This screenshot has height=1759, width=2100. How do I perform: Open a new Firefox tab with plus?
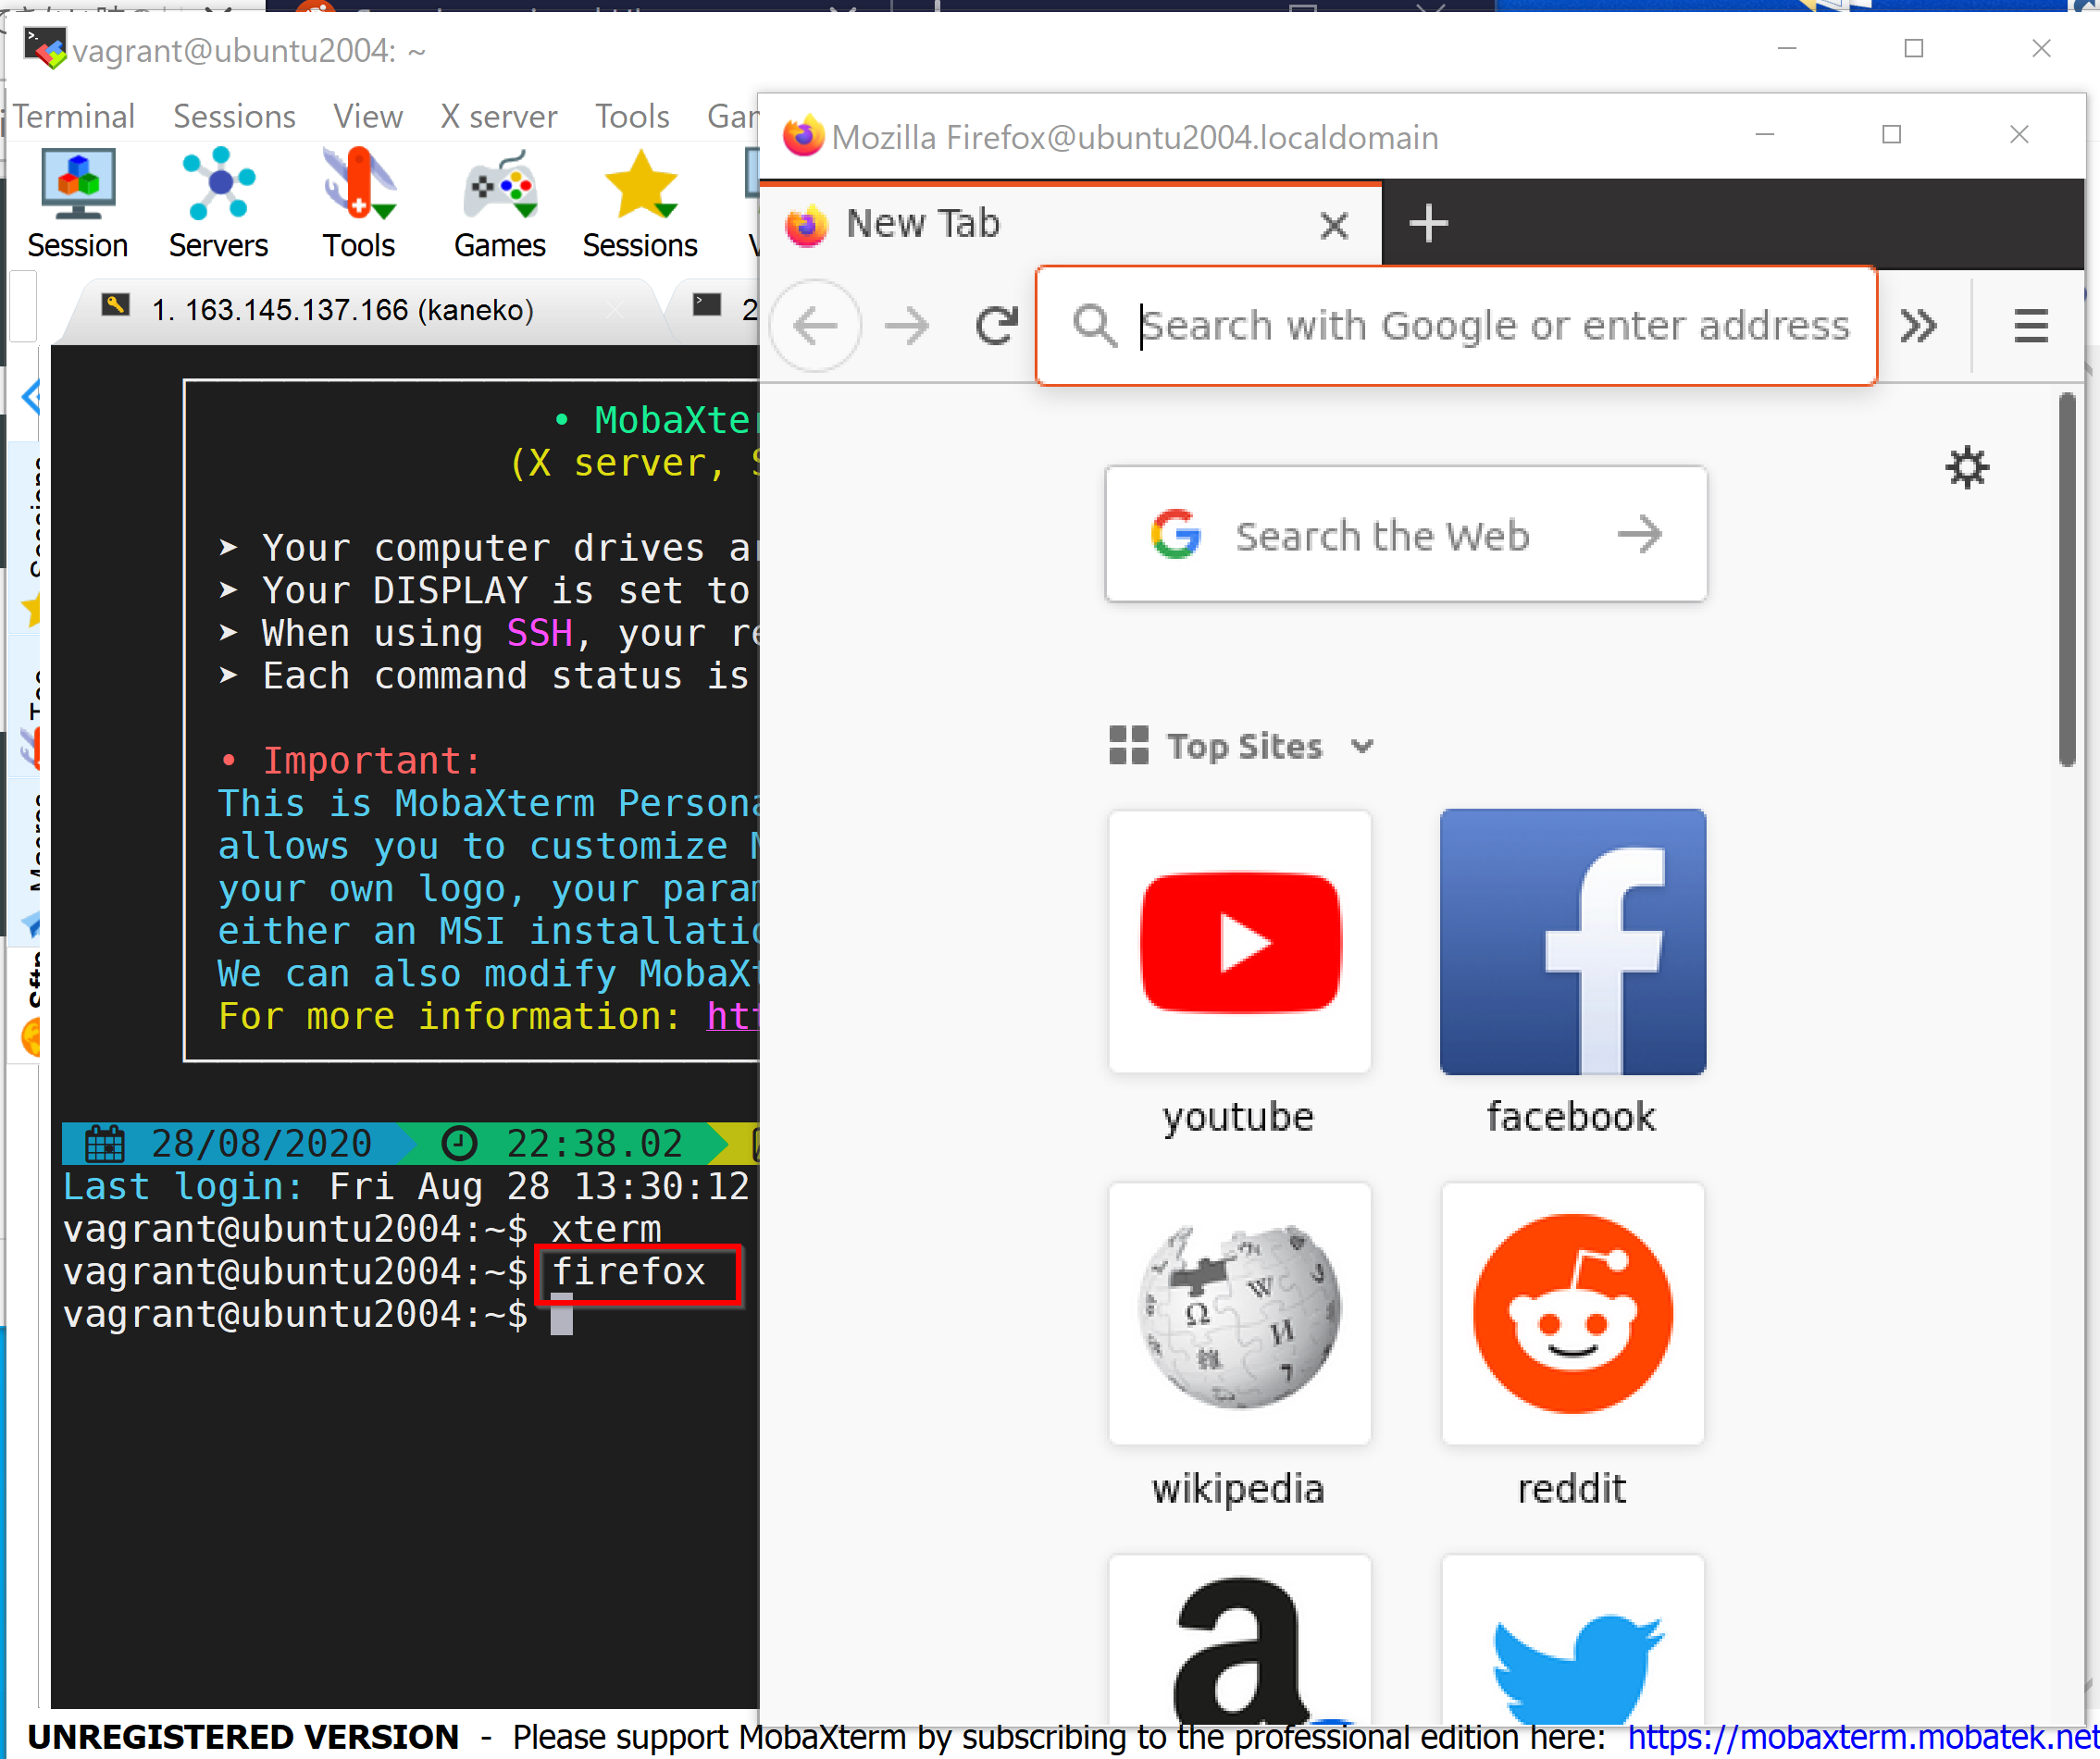1428,223
